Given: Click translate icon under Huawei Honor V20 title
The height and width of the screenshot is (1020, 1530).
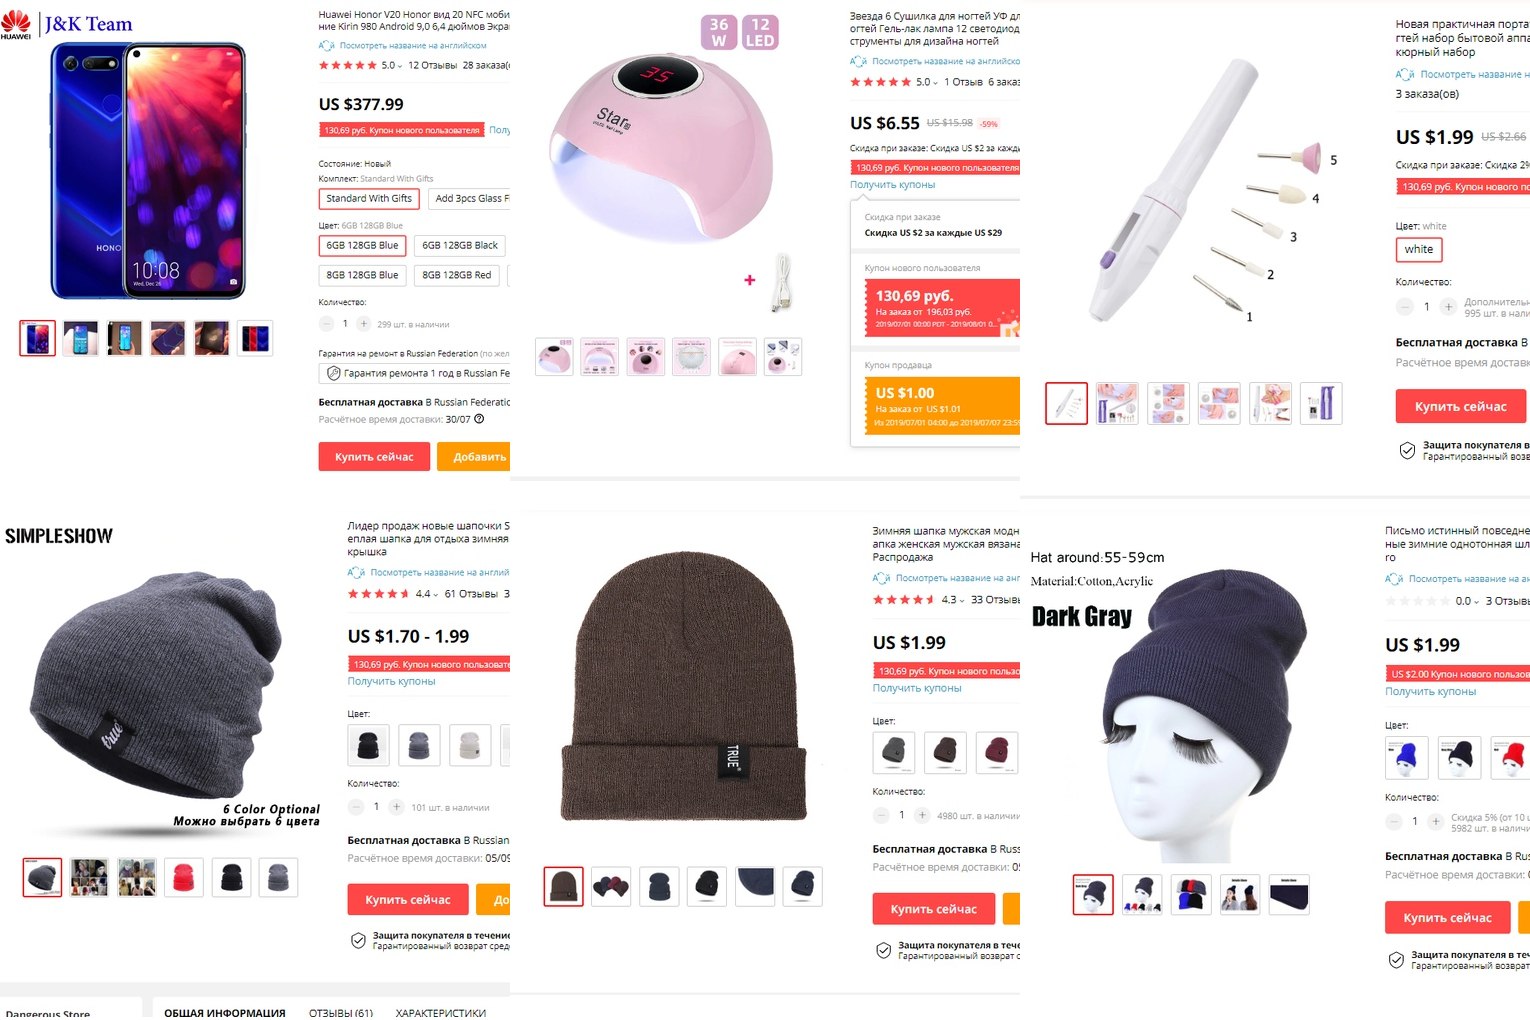Looking at the screenshot, I should pyautogui.click(x=327, y=46).
